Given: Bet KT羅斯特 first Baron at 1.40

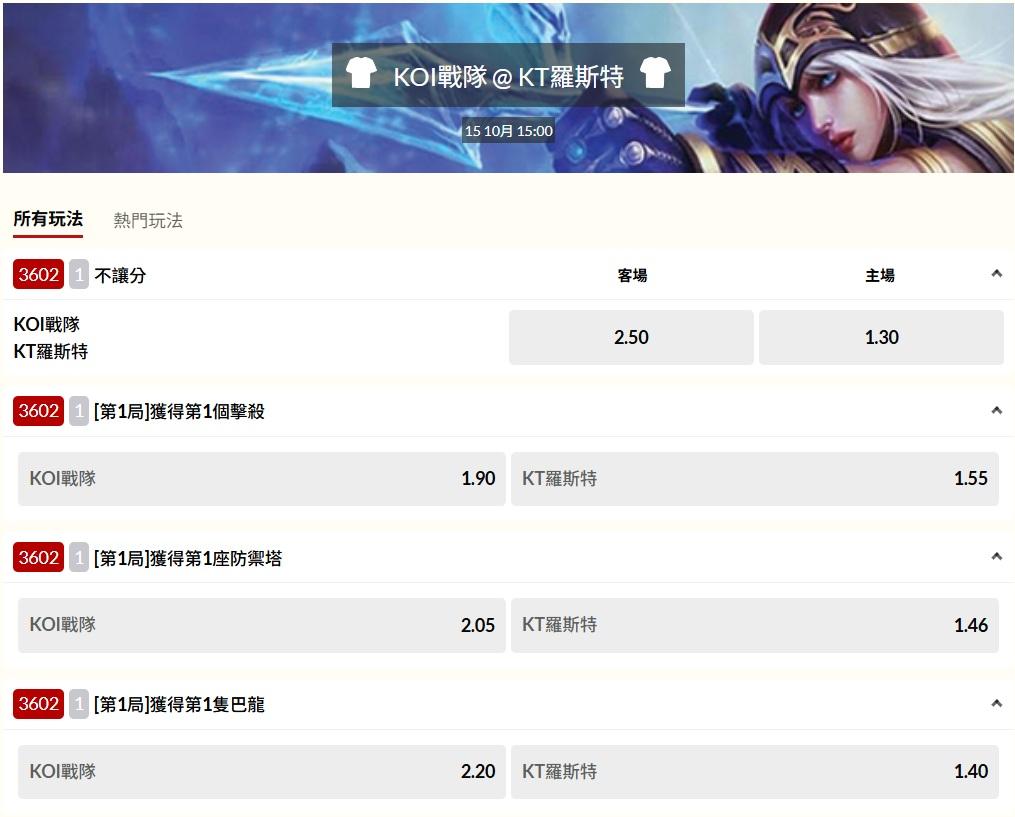Looking at the screenshot, I should [755, 771].
